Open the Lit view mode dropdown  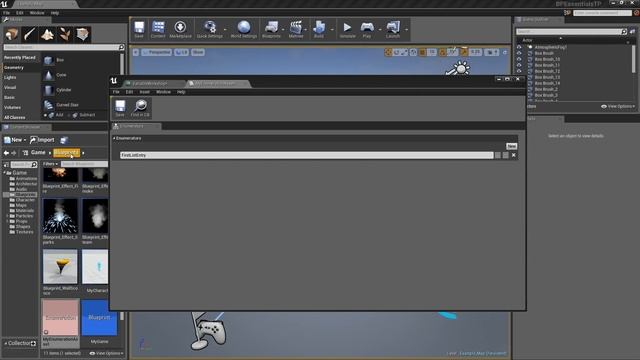pyautogui.click(x=182, y=52)
